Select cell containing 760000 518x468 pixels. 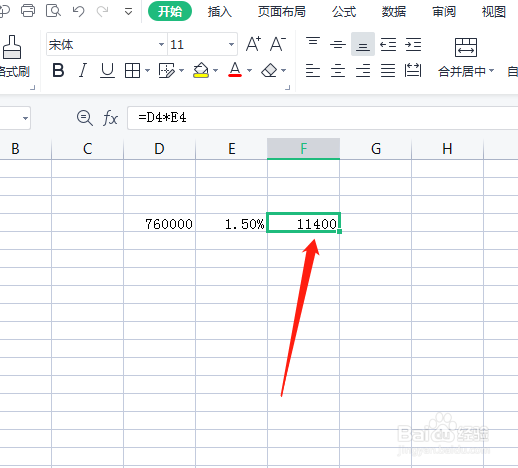tap(159, 223)
